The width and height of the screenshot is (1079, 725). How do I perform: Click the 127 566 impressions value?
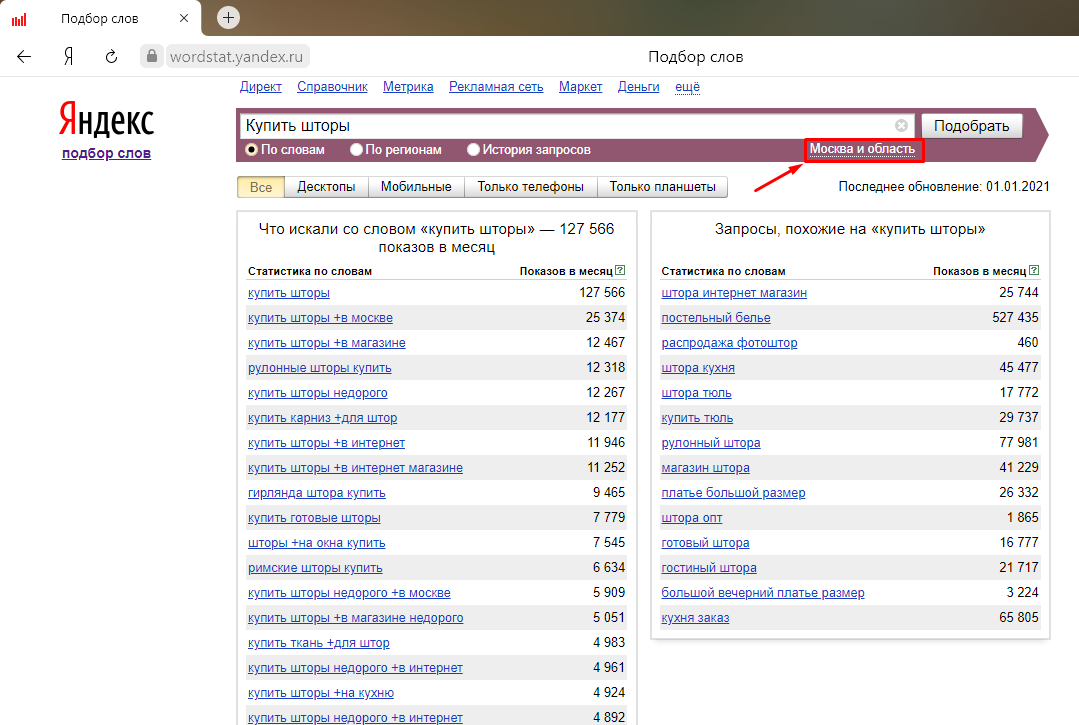602,292
